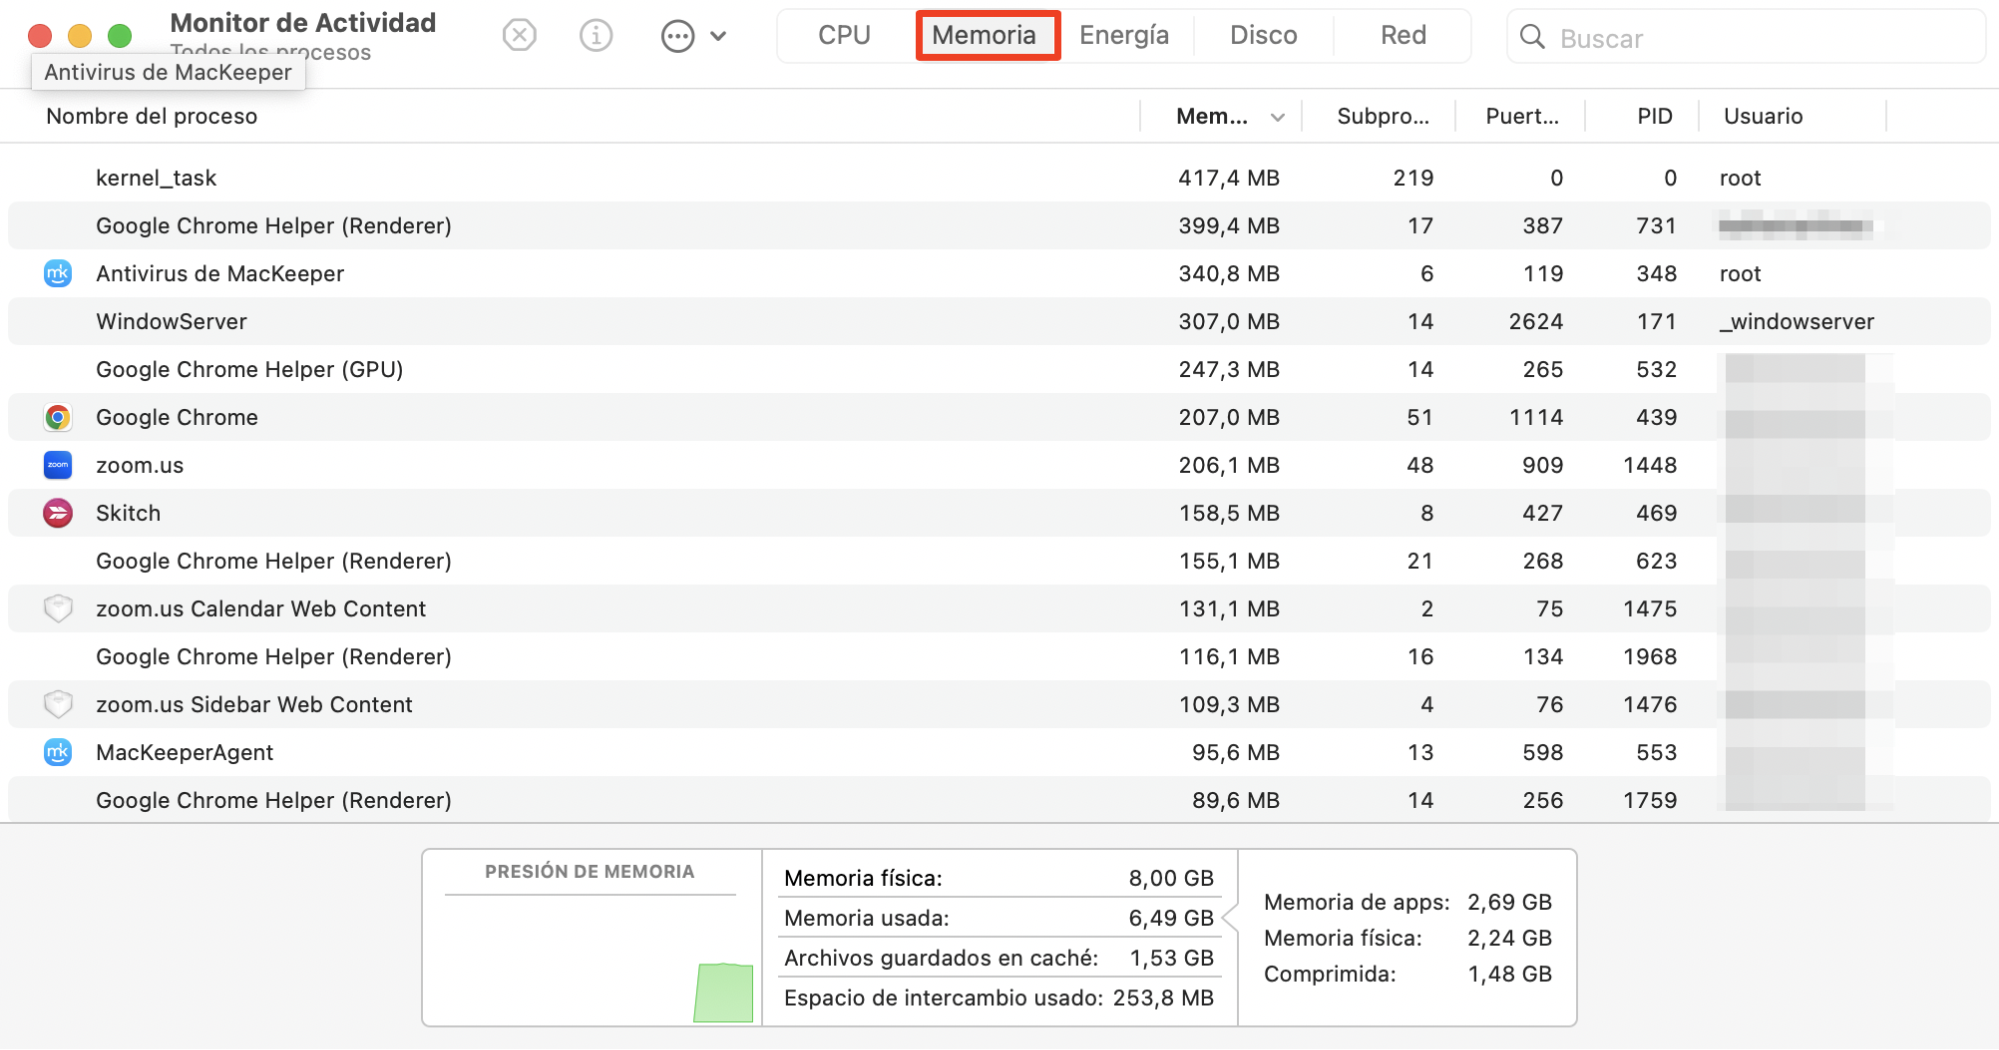Image resolution: width=1999 pixels, height=1050 pixels.
Task: Click the yellow minimize window button
Action: point(80,36)
